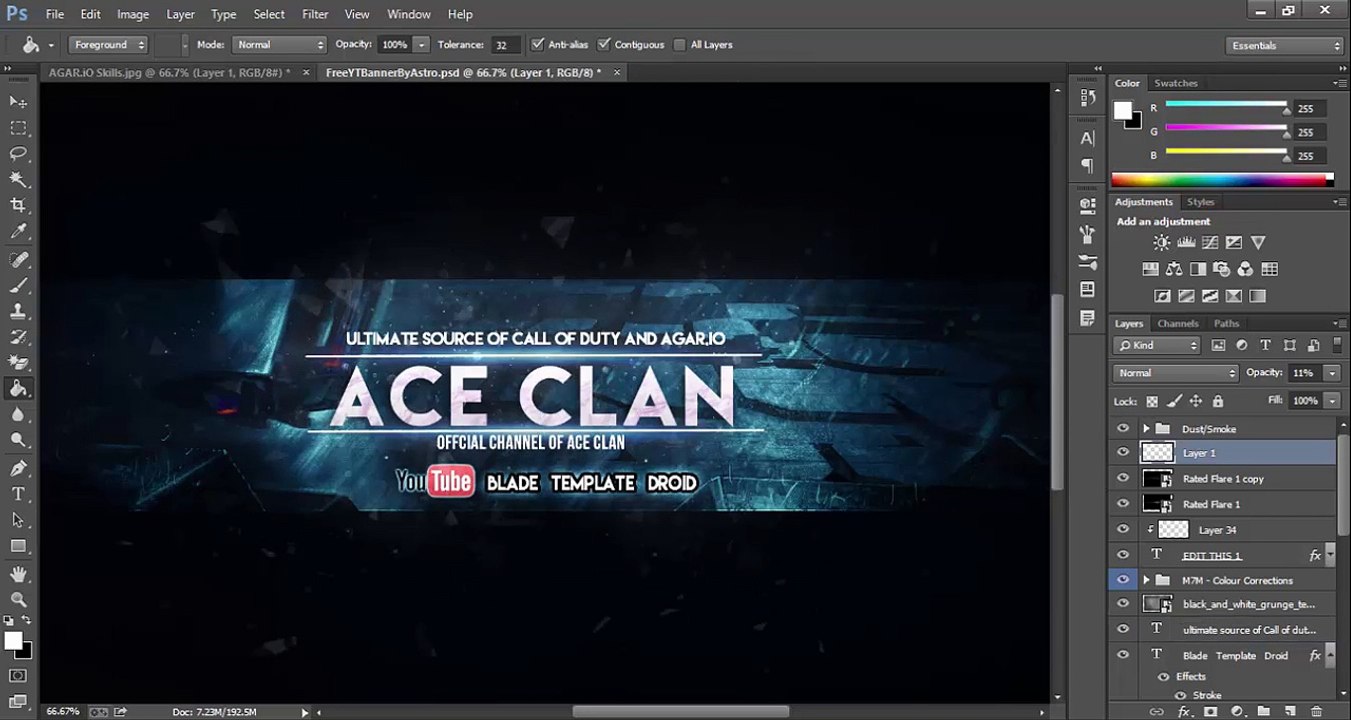Add a Brightness/Contrast adjustment
The height and width of the screenshot is (720, 1351).
[x=1161, y=243]
